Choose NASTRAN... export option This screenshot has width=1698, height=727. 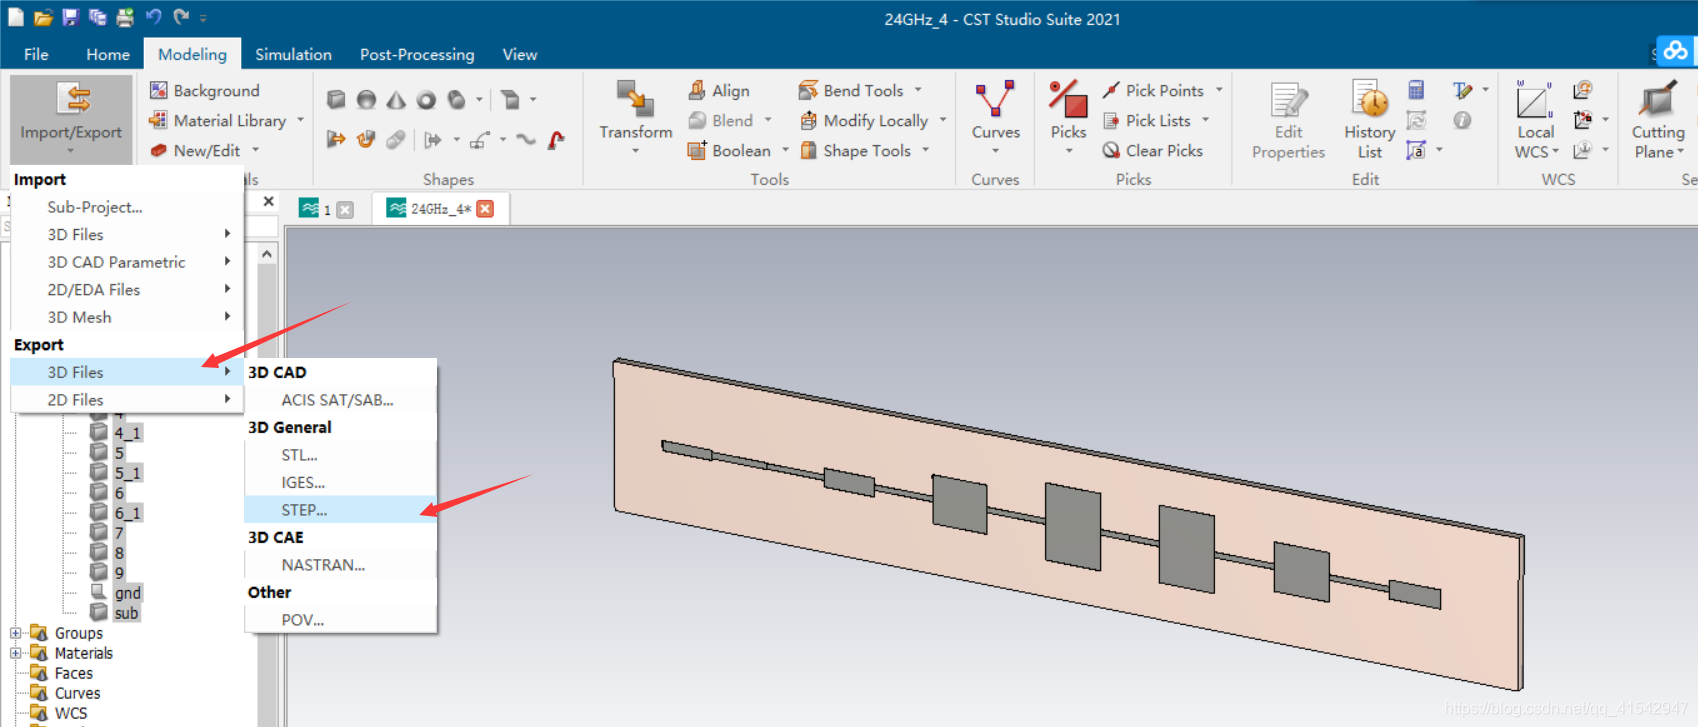[x=341, y=565]
